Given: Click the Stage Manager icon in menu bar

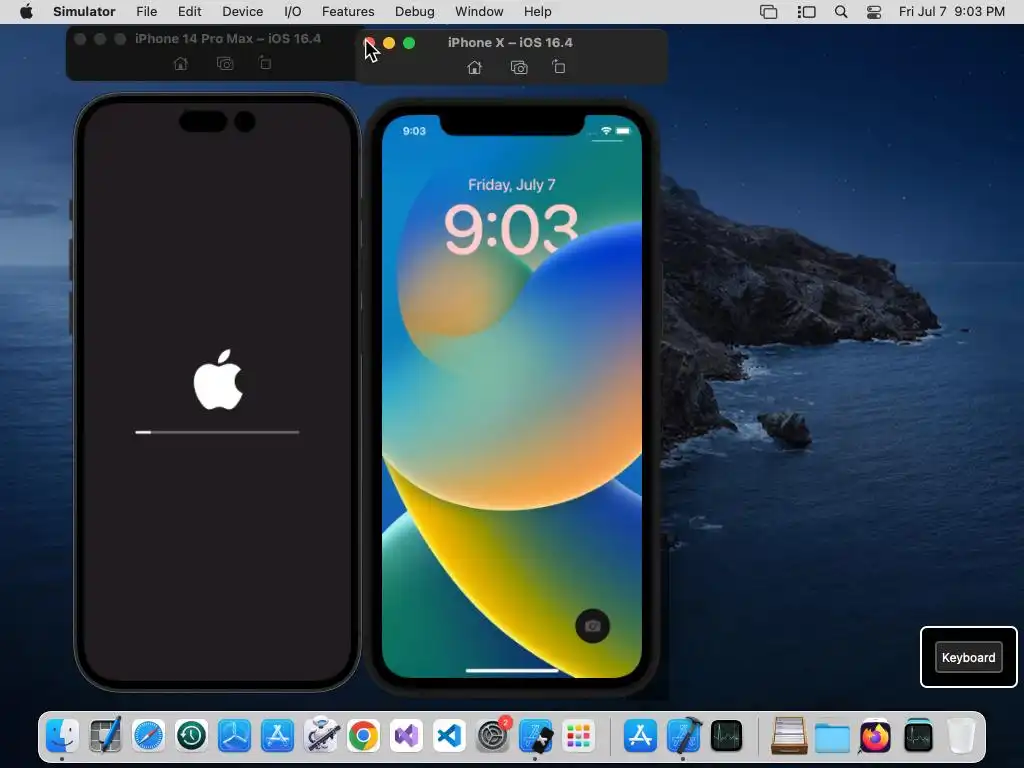Looking at the screenshot, I should [807, 12].
